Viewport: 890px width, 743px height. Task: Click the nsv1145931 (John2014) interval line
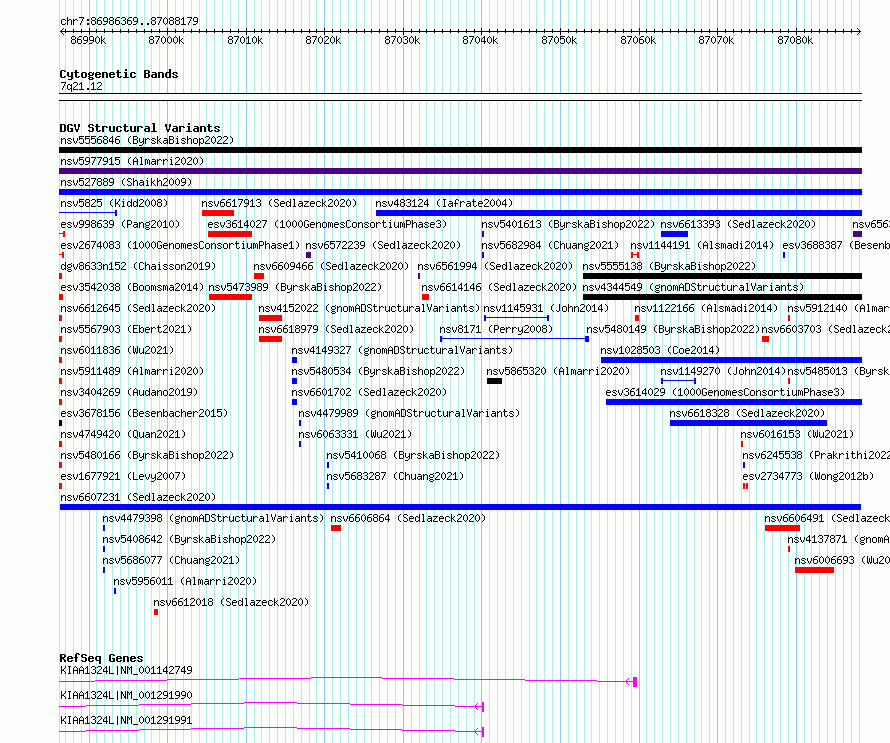[x=517, y=318]
